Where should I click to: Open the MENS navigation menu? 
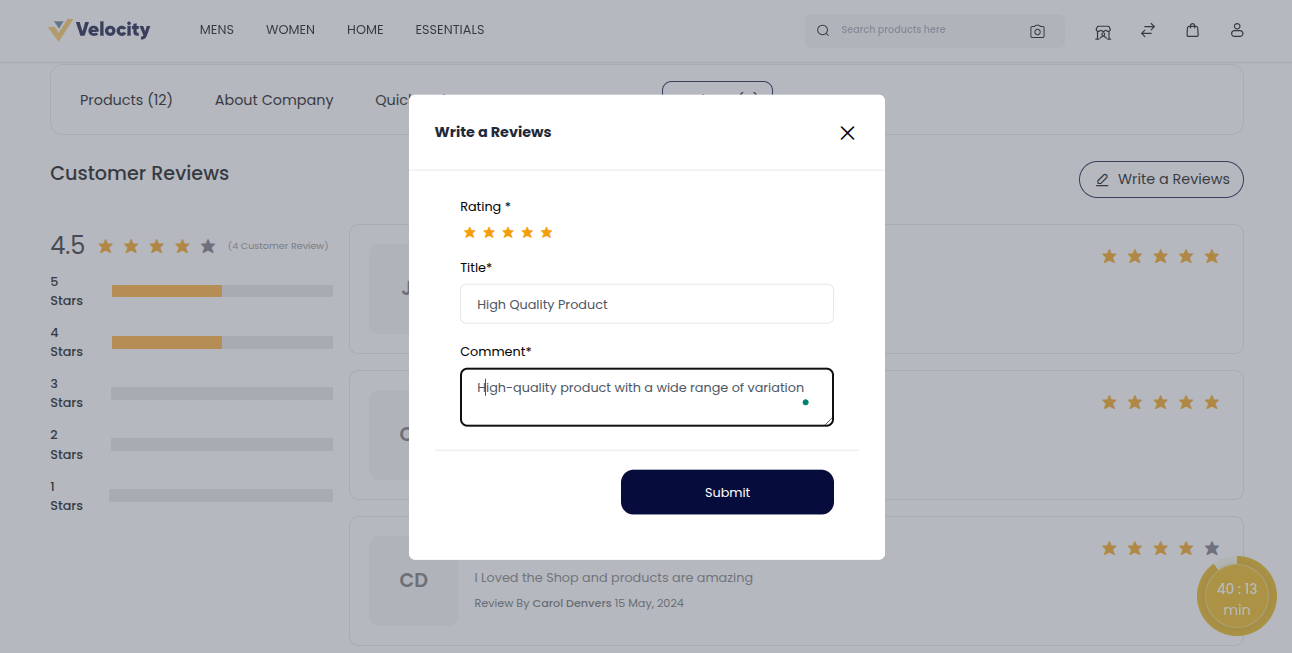click(216, 29)
